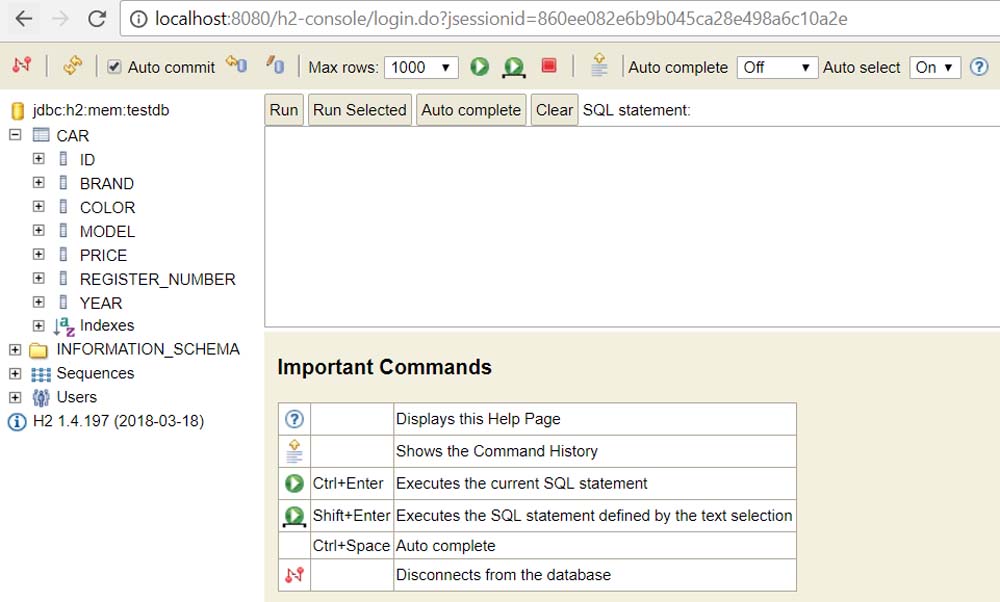Click the Disconnect icon in the toolbar
This screenshot has height=602, width=1000.
point(21,66)
